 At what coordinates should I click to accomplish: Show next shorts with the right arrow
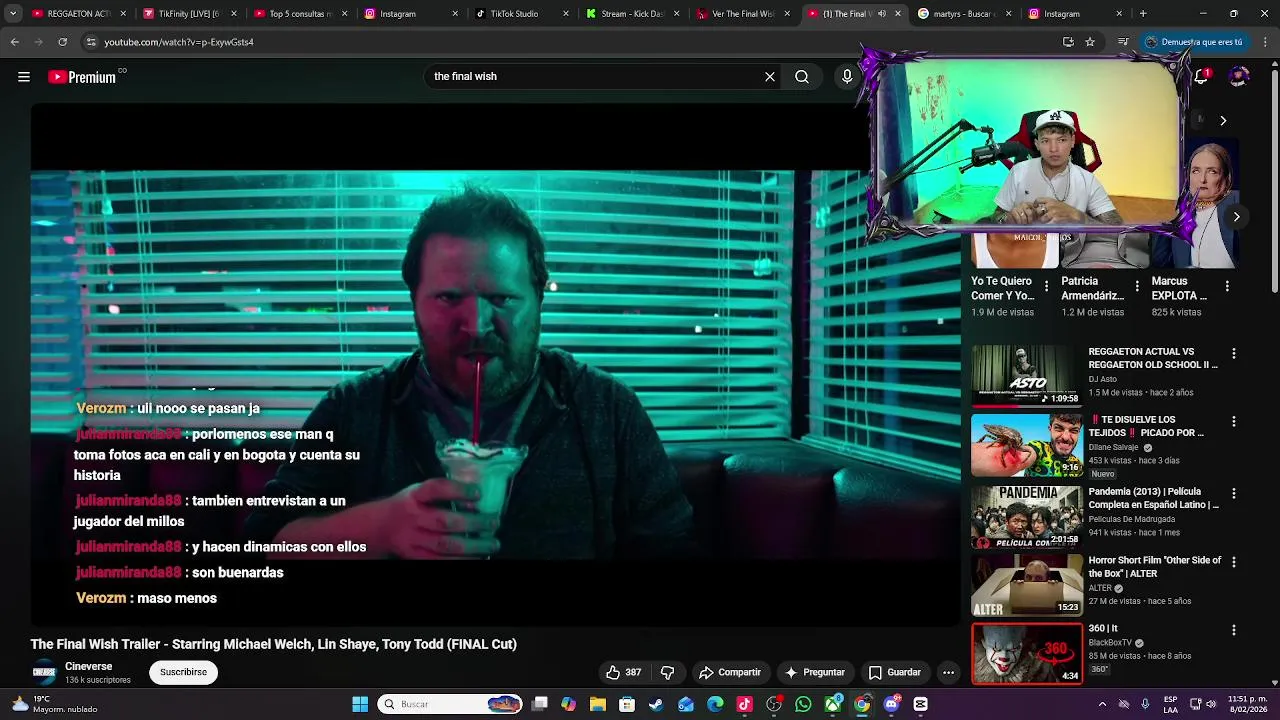[x=1236, y=217]
